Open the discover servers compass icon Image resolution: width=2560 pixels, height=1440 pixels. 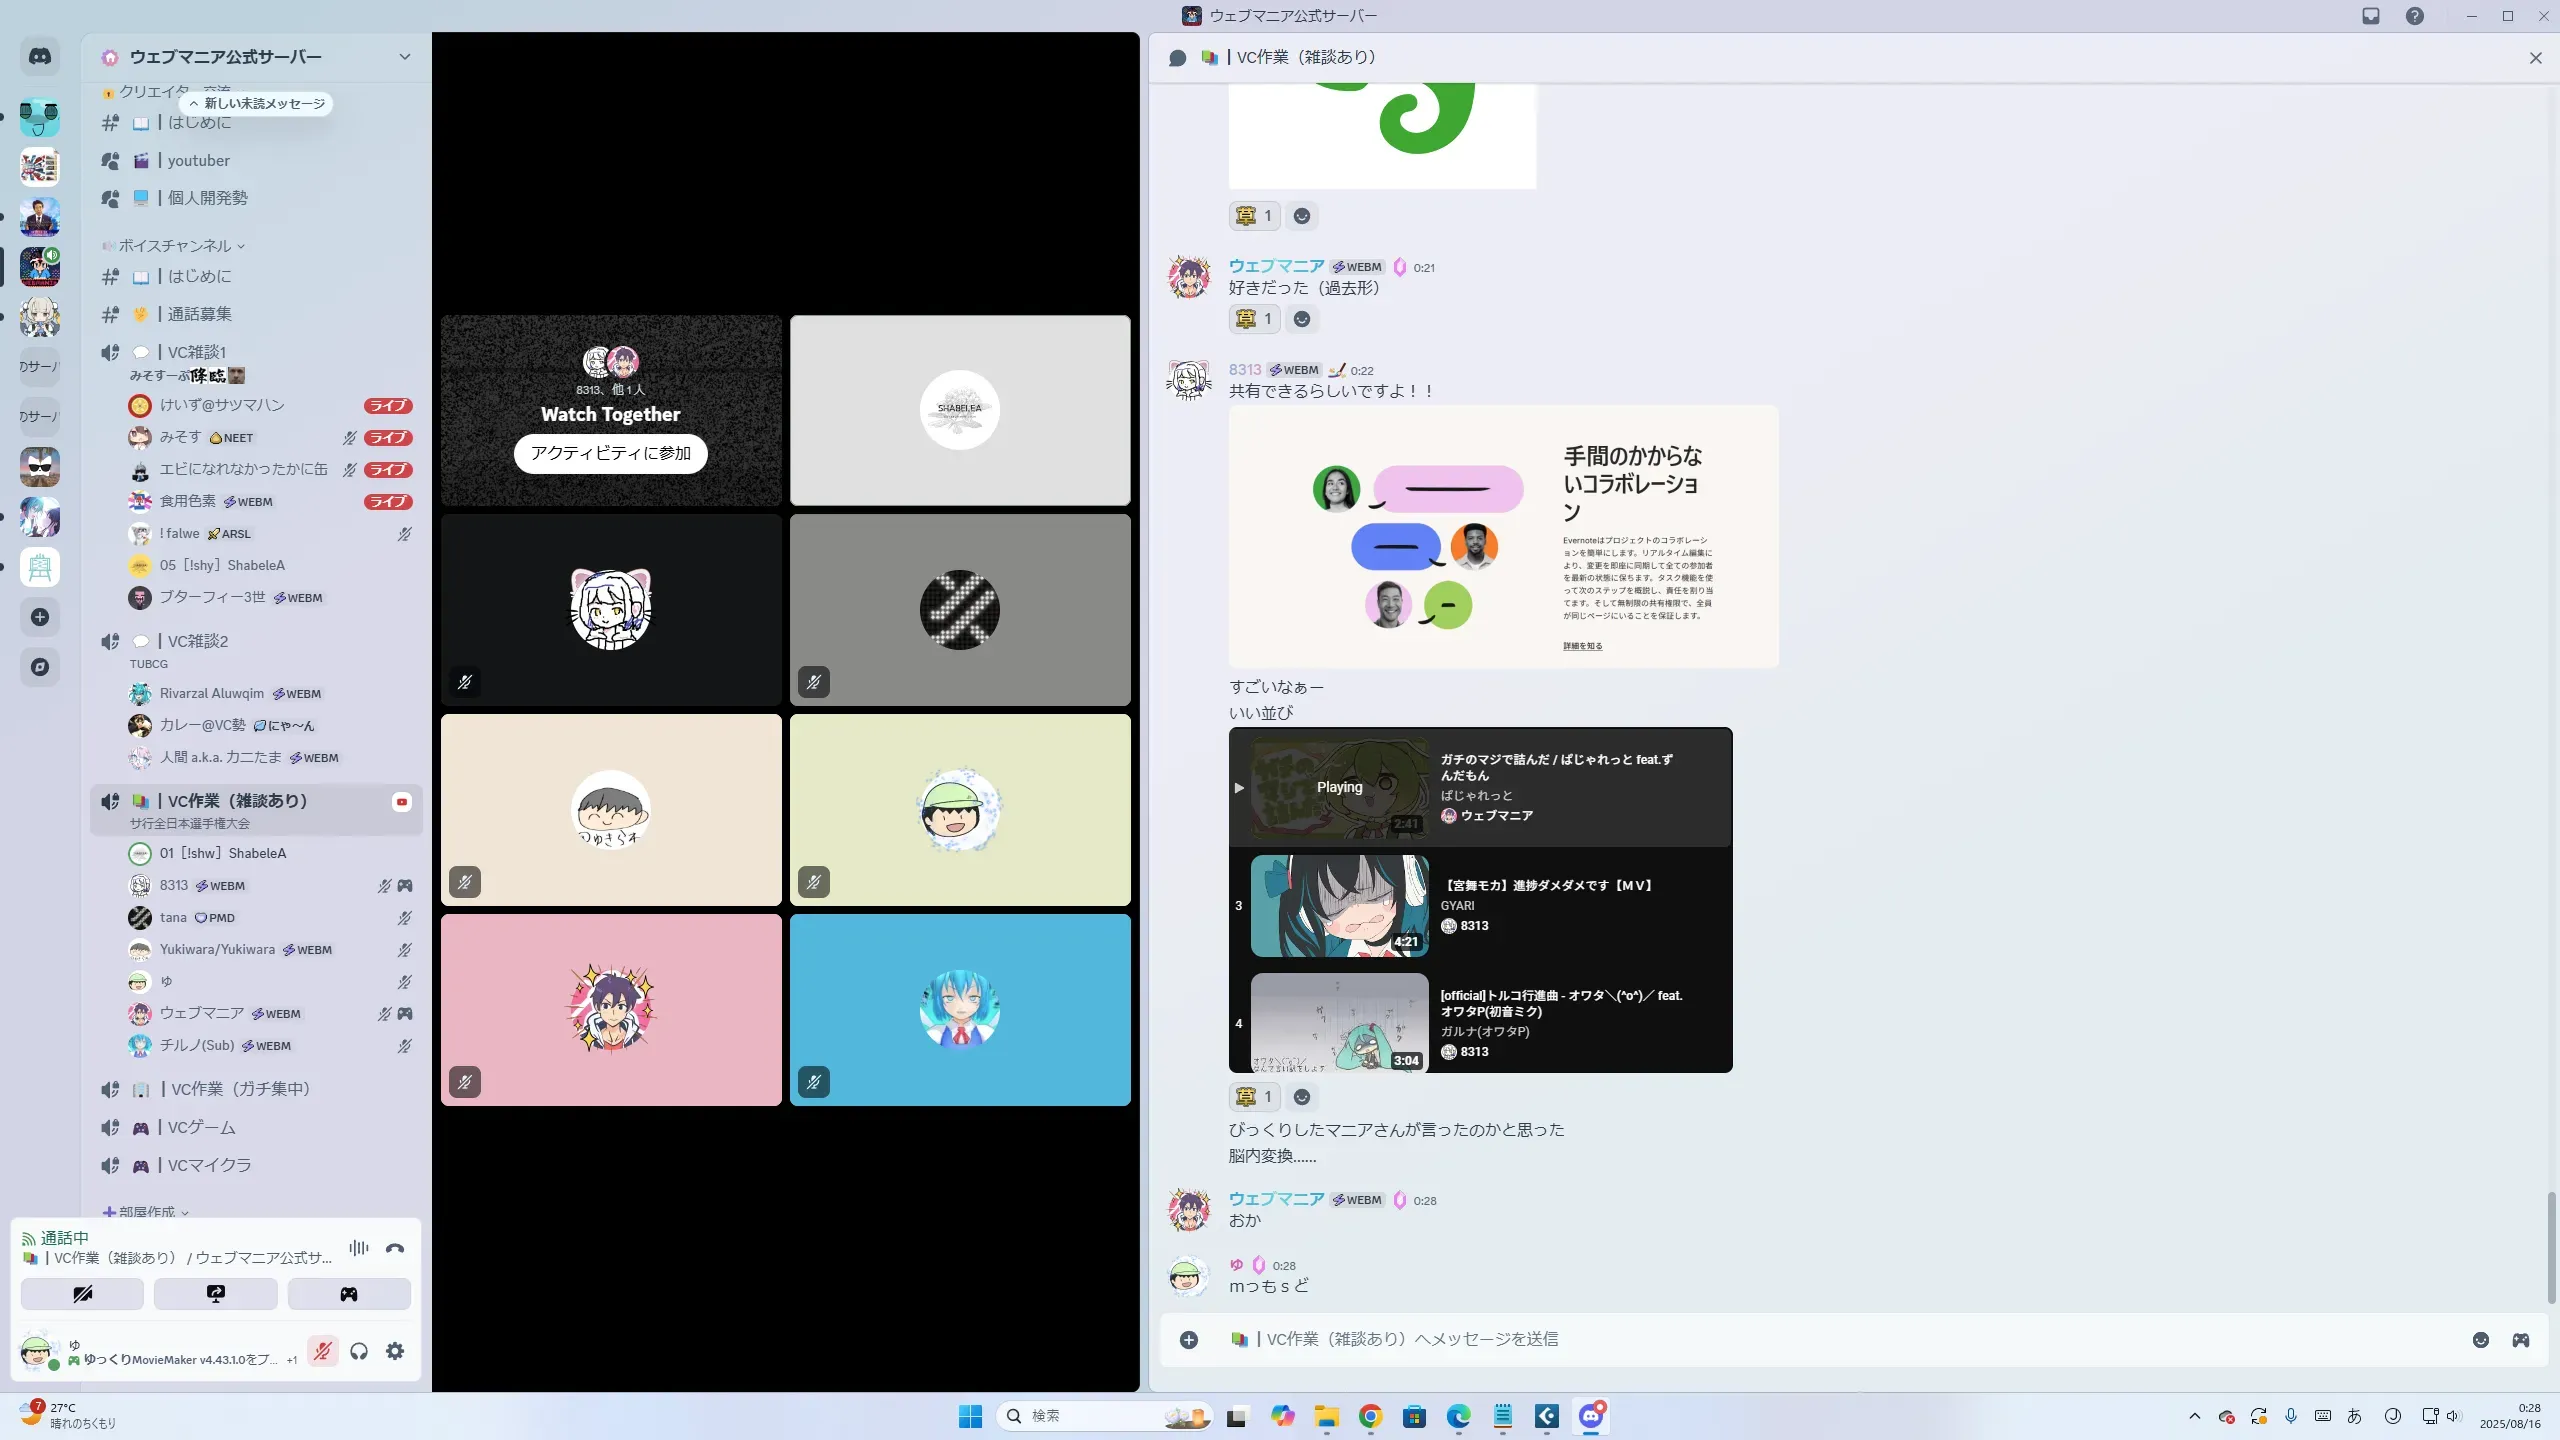tap(40, 667)
